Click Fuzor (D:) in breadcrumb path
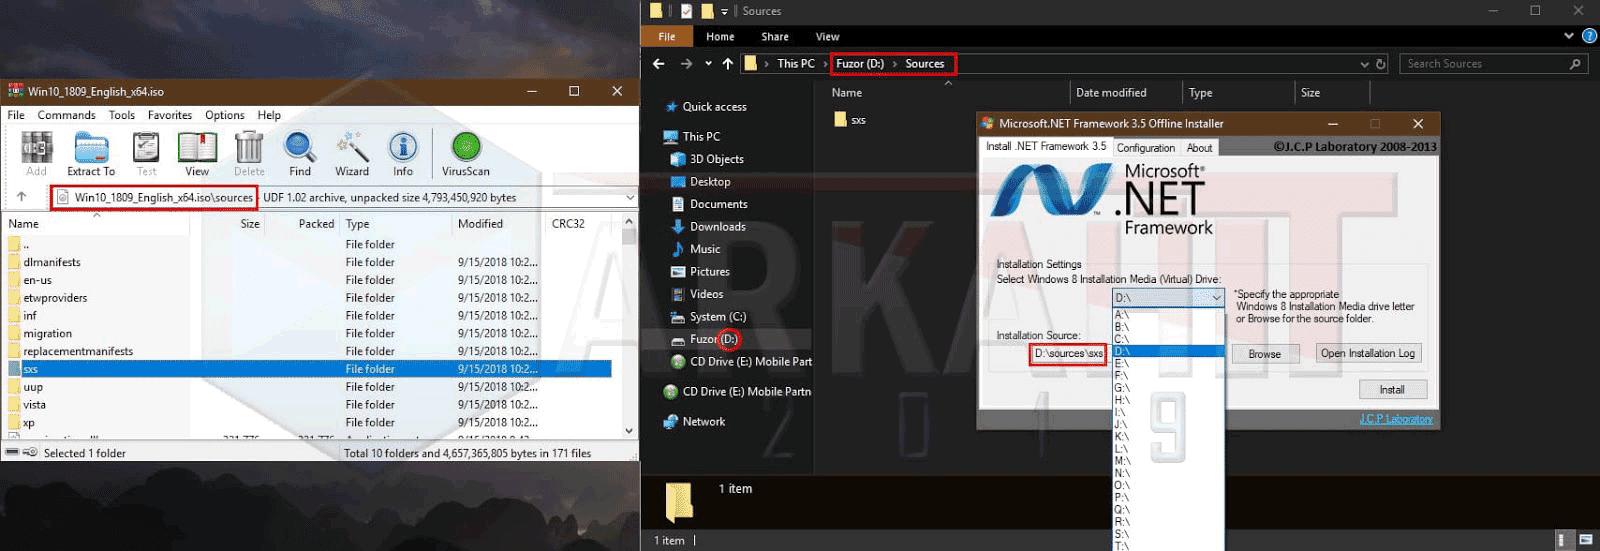Image resolution: width=1600 pixels, height=551 pixels. [x=860, y=64]
